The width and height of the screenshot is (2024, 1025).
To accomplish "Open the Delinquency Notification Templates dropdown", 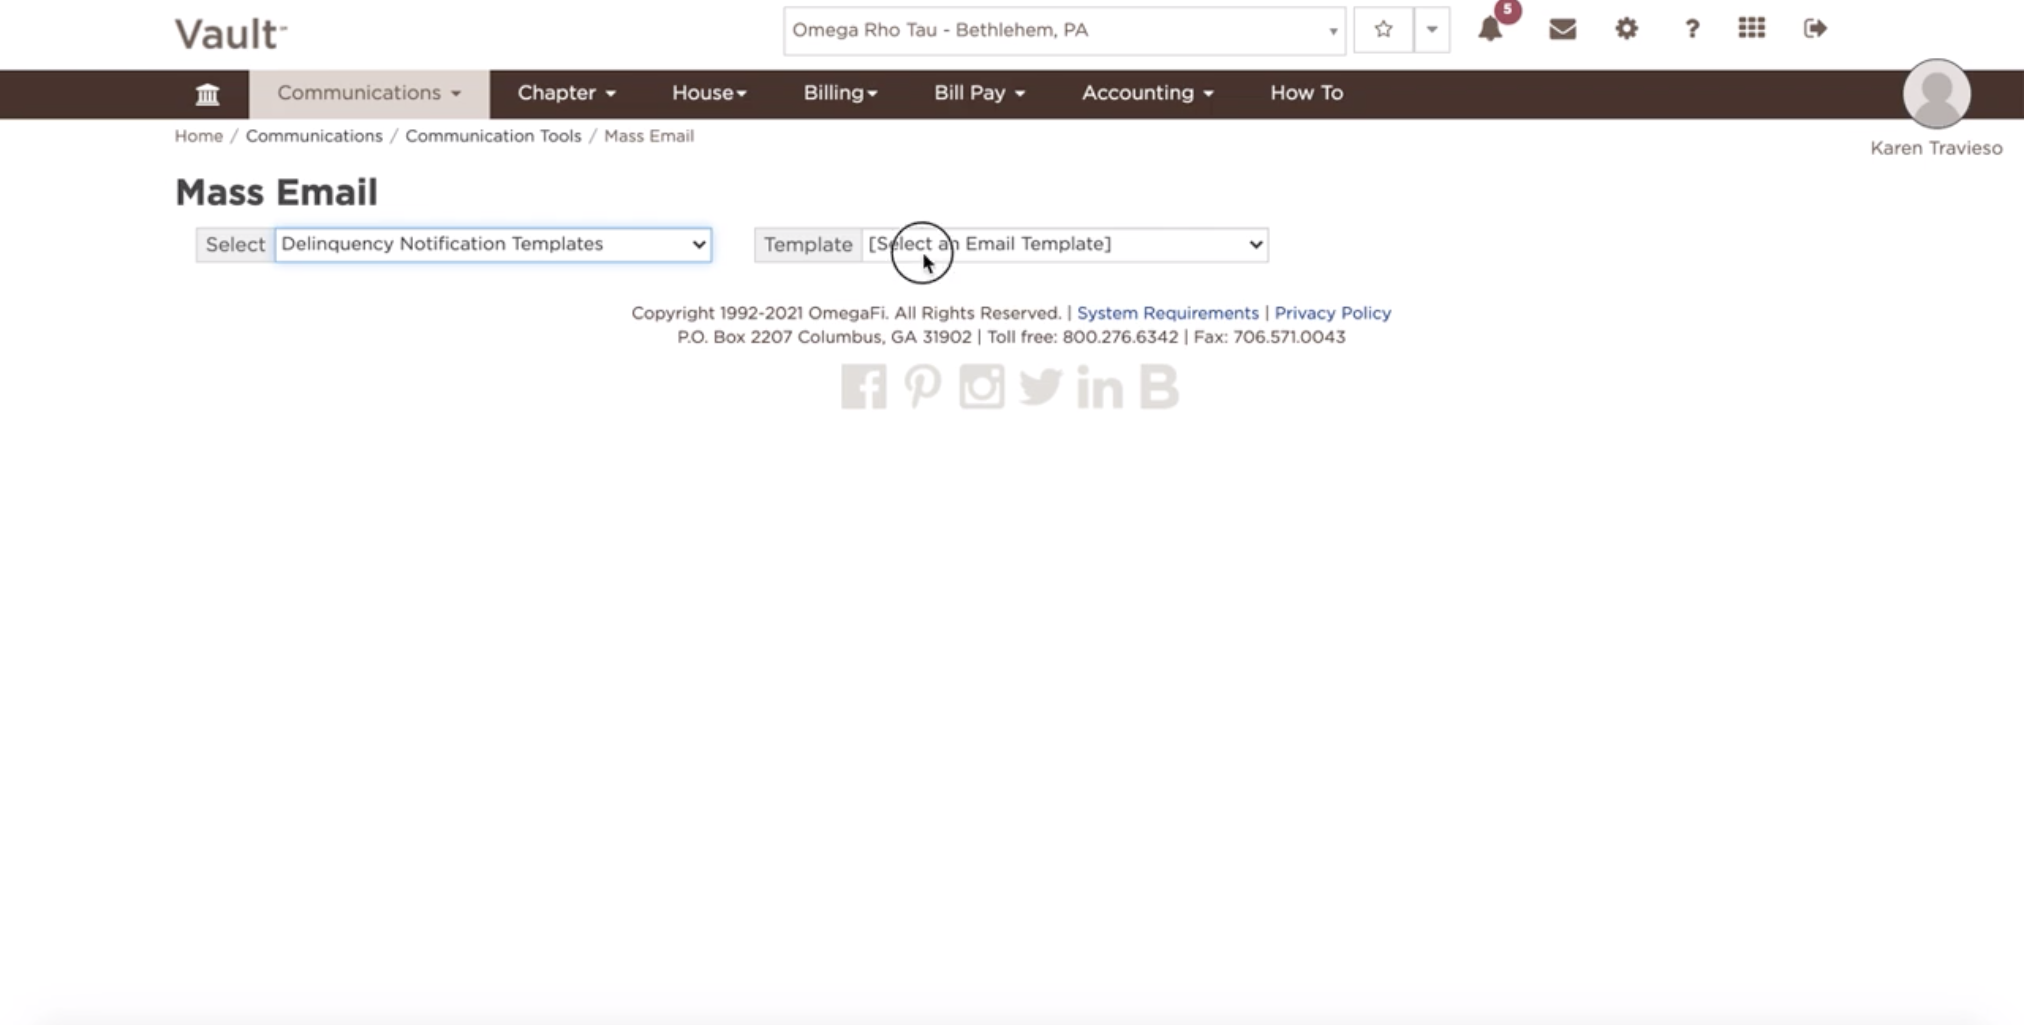I will pos(492,244).
